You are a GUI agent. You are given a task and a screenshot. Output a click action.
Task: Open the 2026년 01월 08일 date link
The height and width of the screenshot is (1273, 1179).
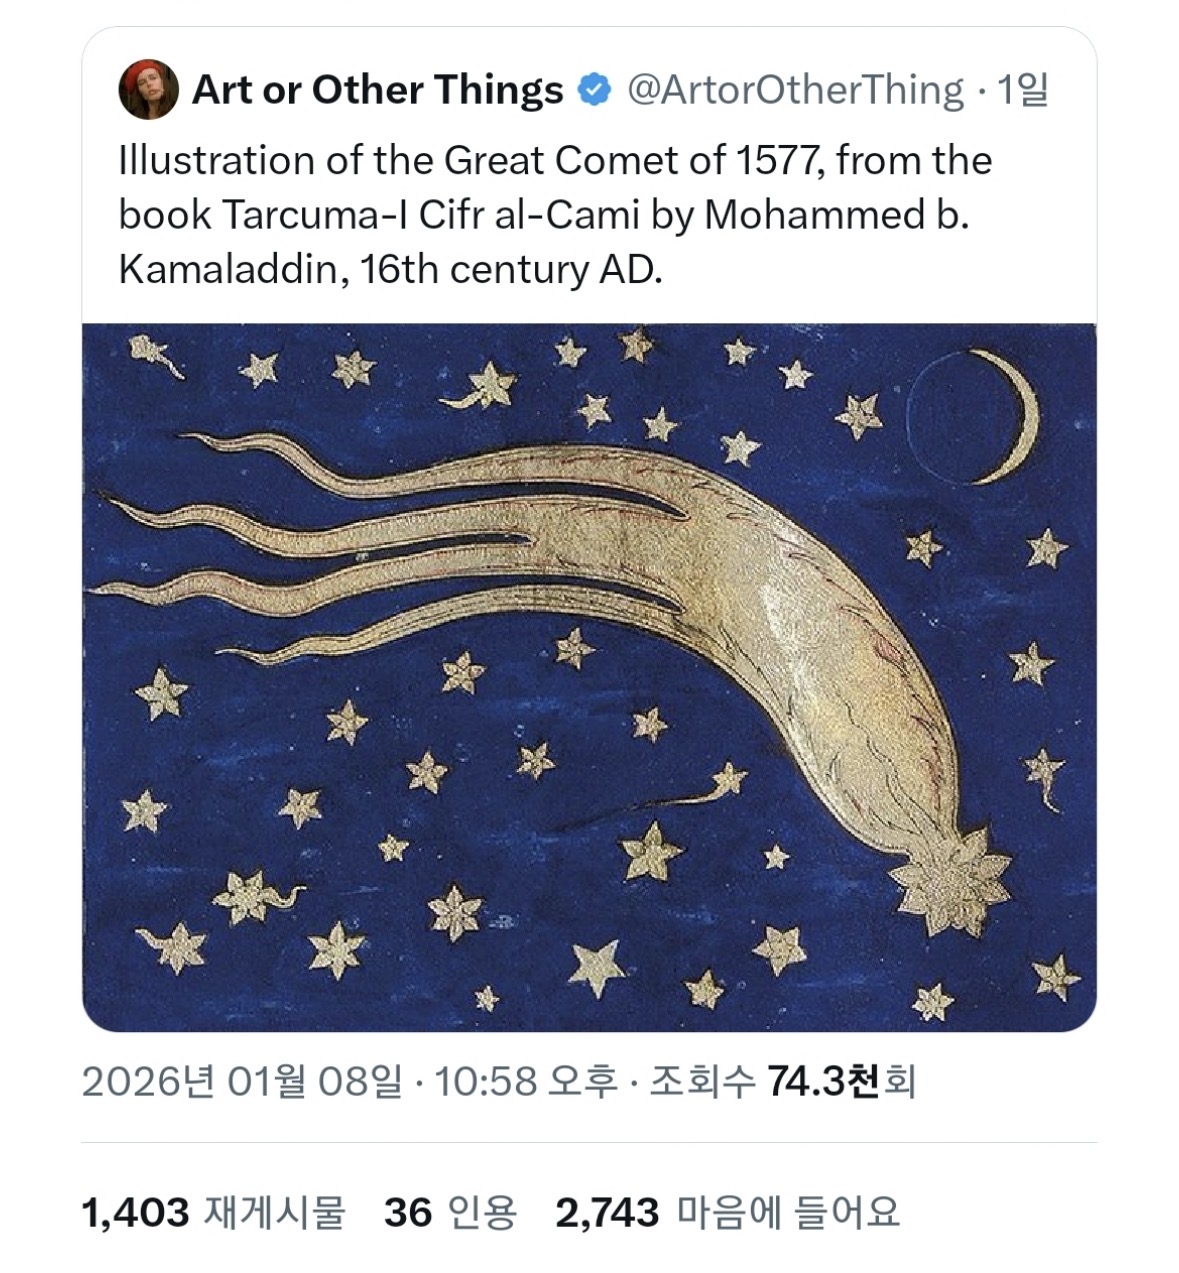pos(242,1081)
